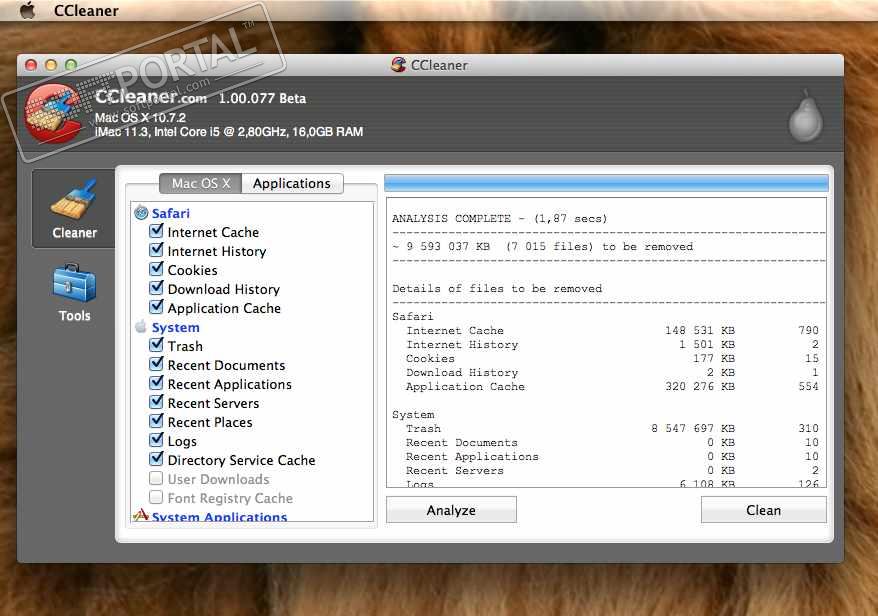Screen dimensions: 878x616
Task: Click the Safari heading in results
Action: pyautogui.click(x=412, y=316)
